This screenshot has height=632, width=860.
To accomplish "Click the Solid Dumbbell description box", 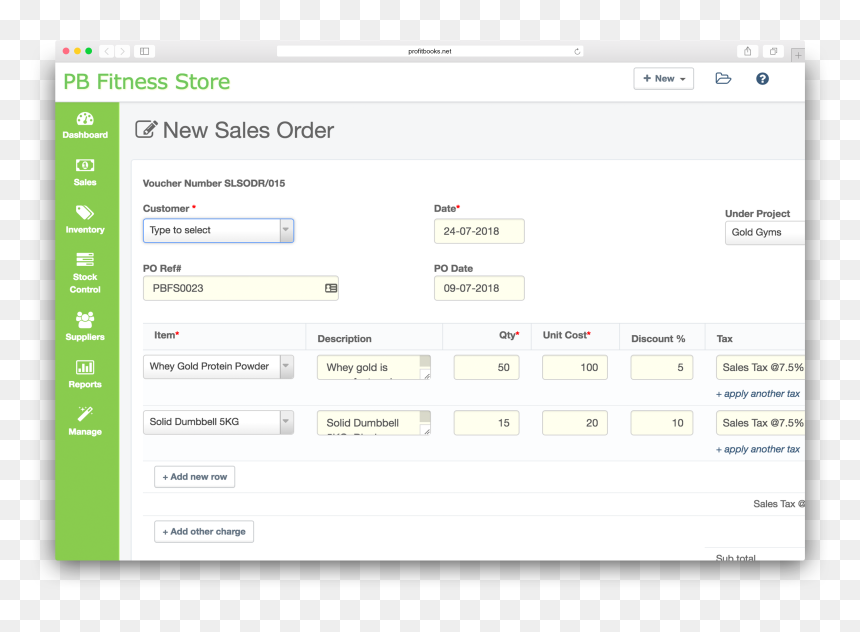I will pos(374,423).
